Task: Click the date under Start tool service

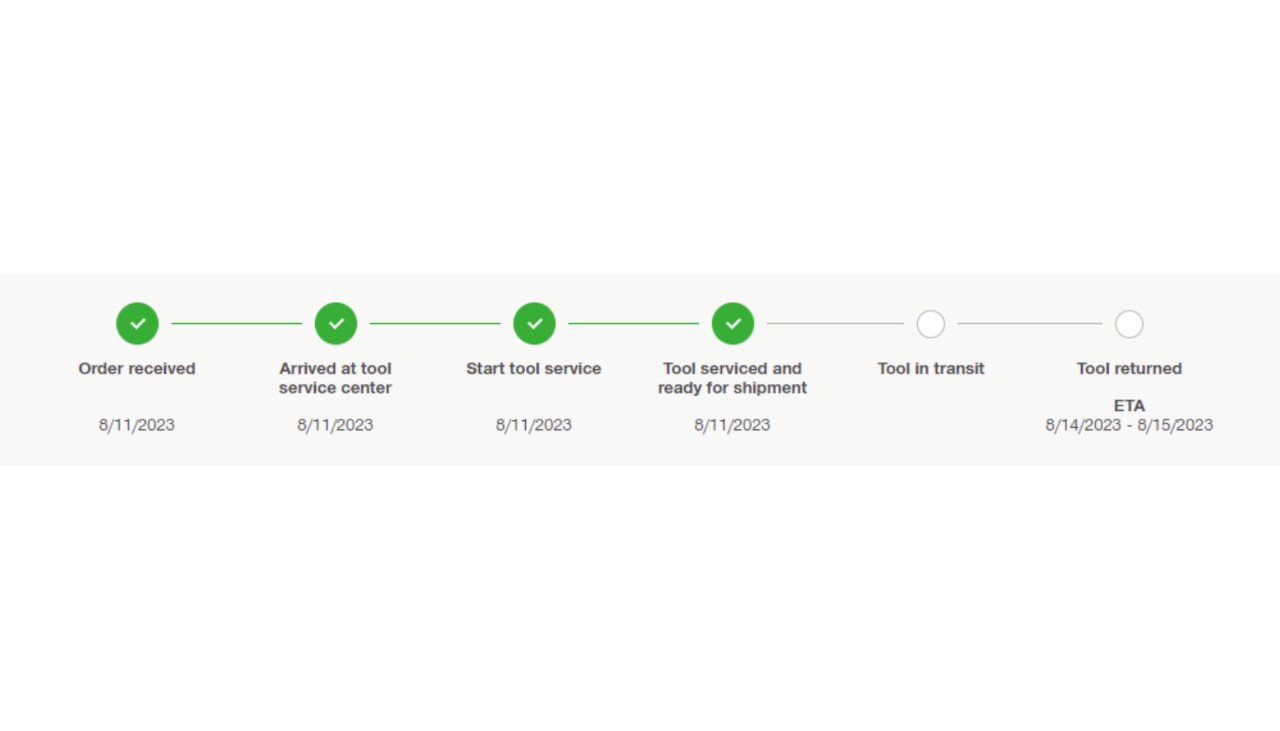Action: pyautogui.click(x=534, y=425)
